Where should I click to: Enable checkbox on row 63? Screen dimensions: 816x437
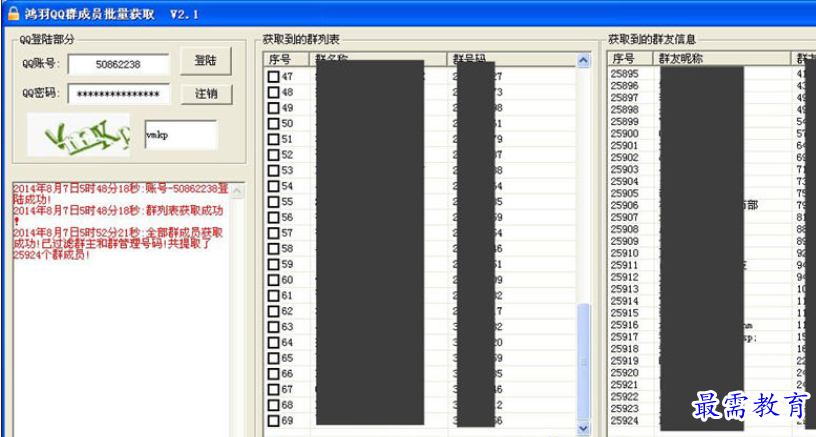coord(274,327)
